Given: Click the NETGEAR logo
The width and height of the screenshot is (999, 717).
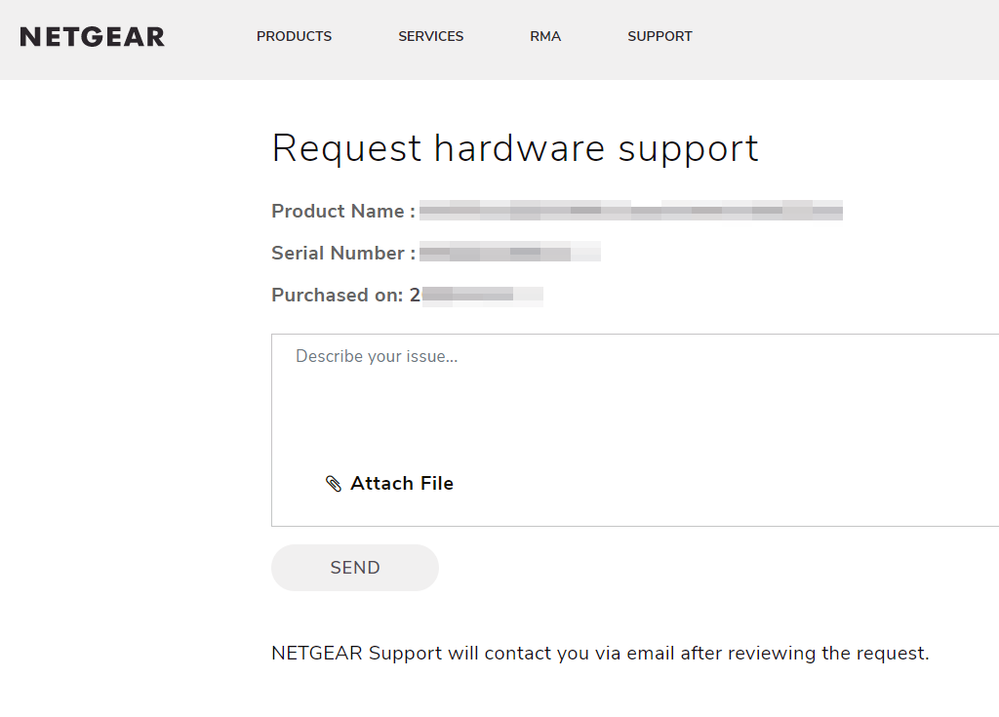Looking at the screenshot, I should (x=92, y=37).
